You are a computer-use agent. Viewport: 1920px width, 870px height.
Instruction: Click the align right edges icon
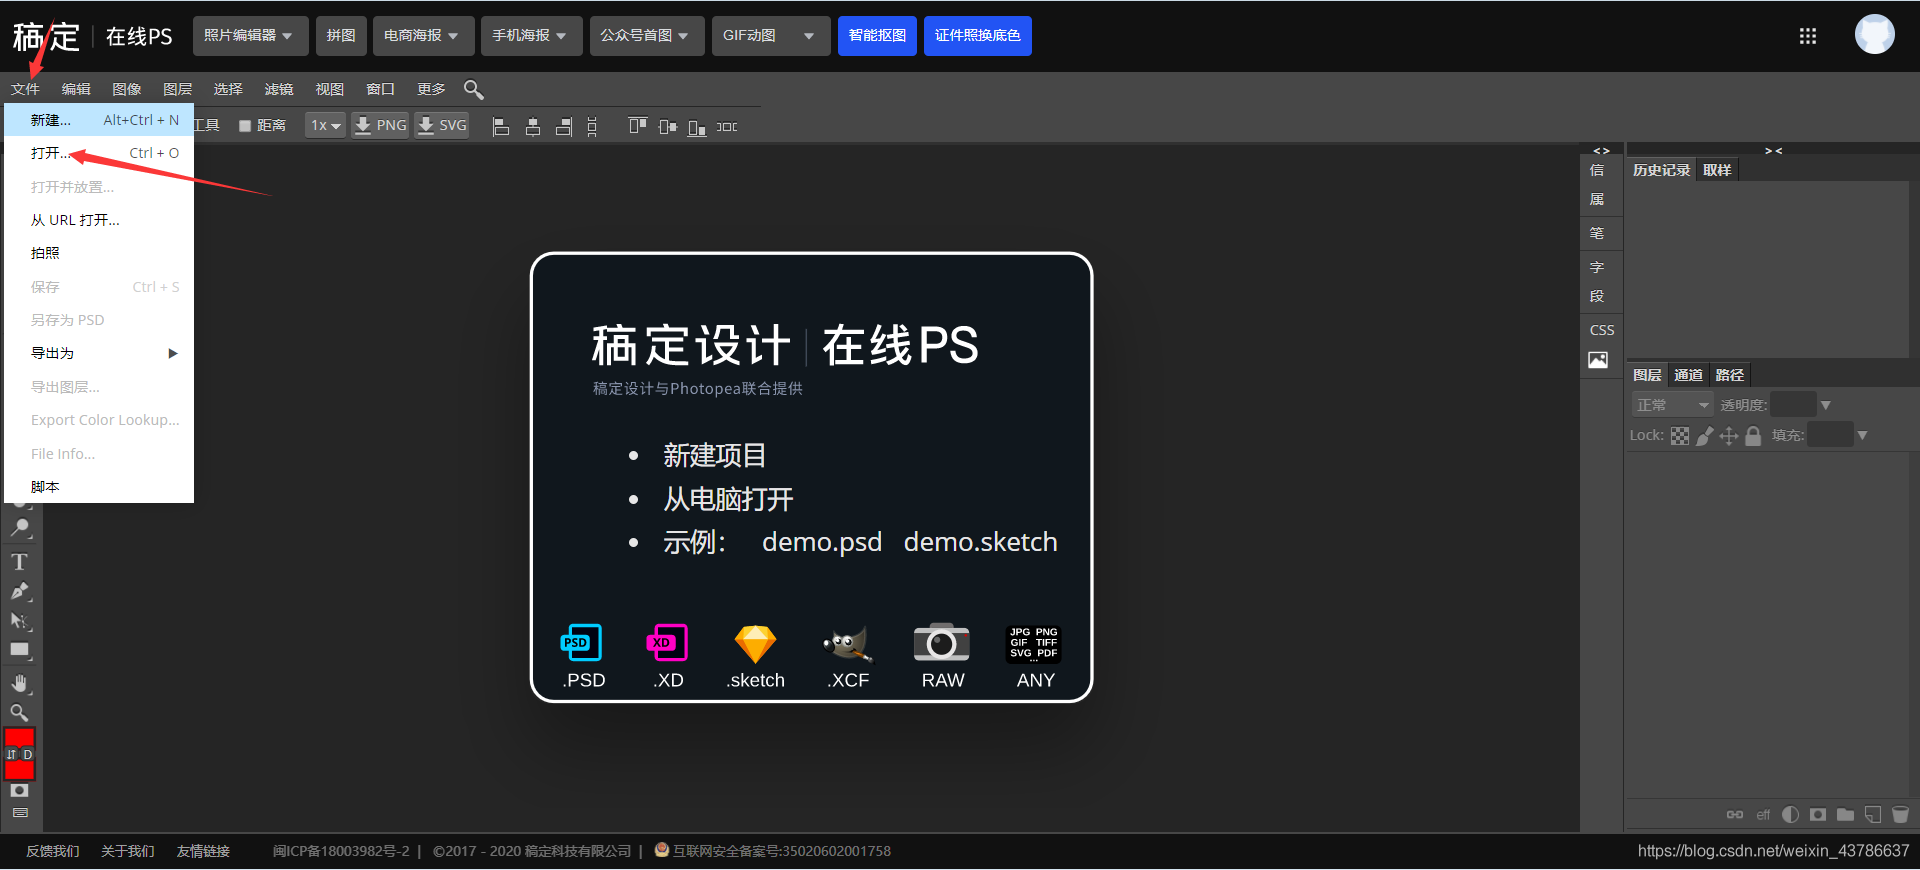[564, 127]
